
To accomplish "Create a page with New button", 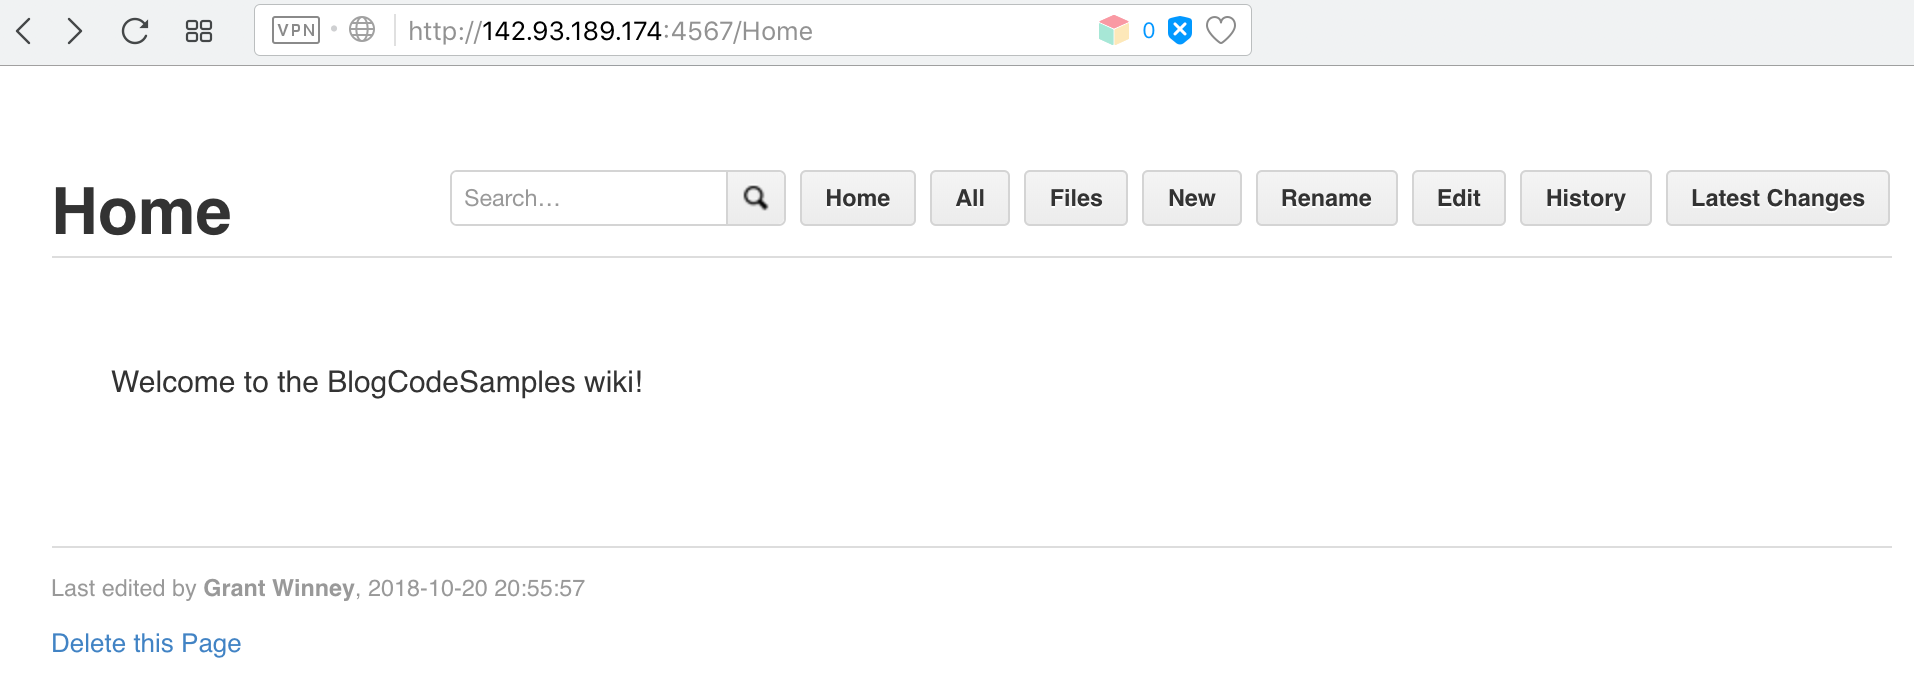I will [1191, 198].
